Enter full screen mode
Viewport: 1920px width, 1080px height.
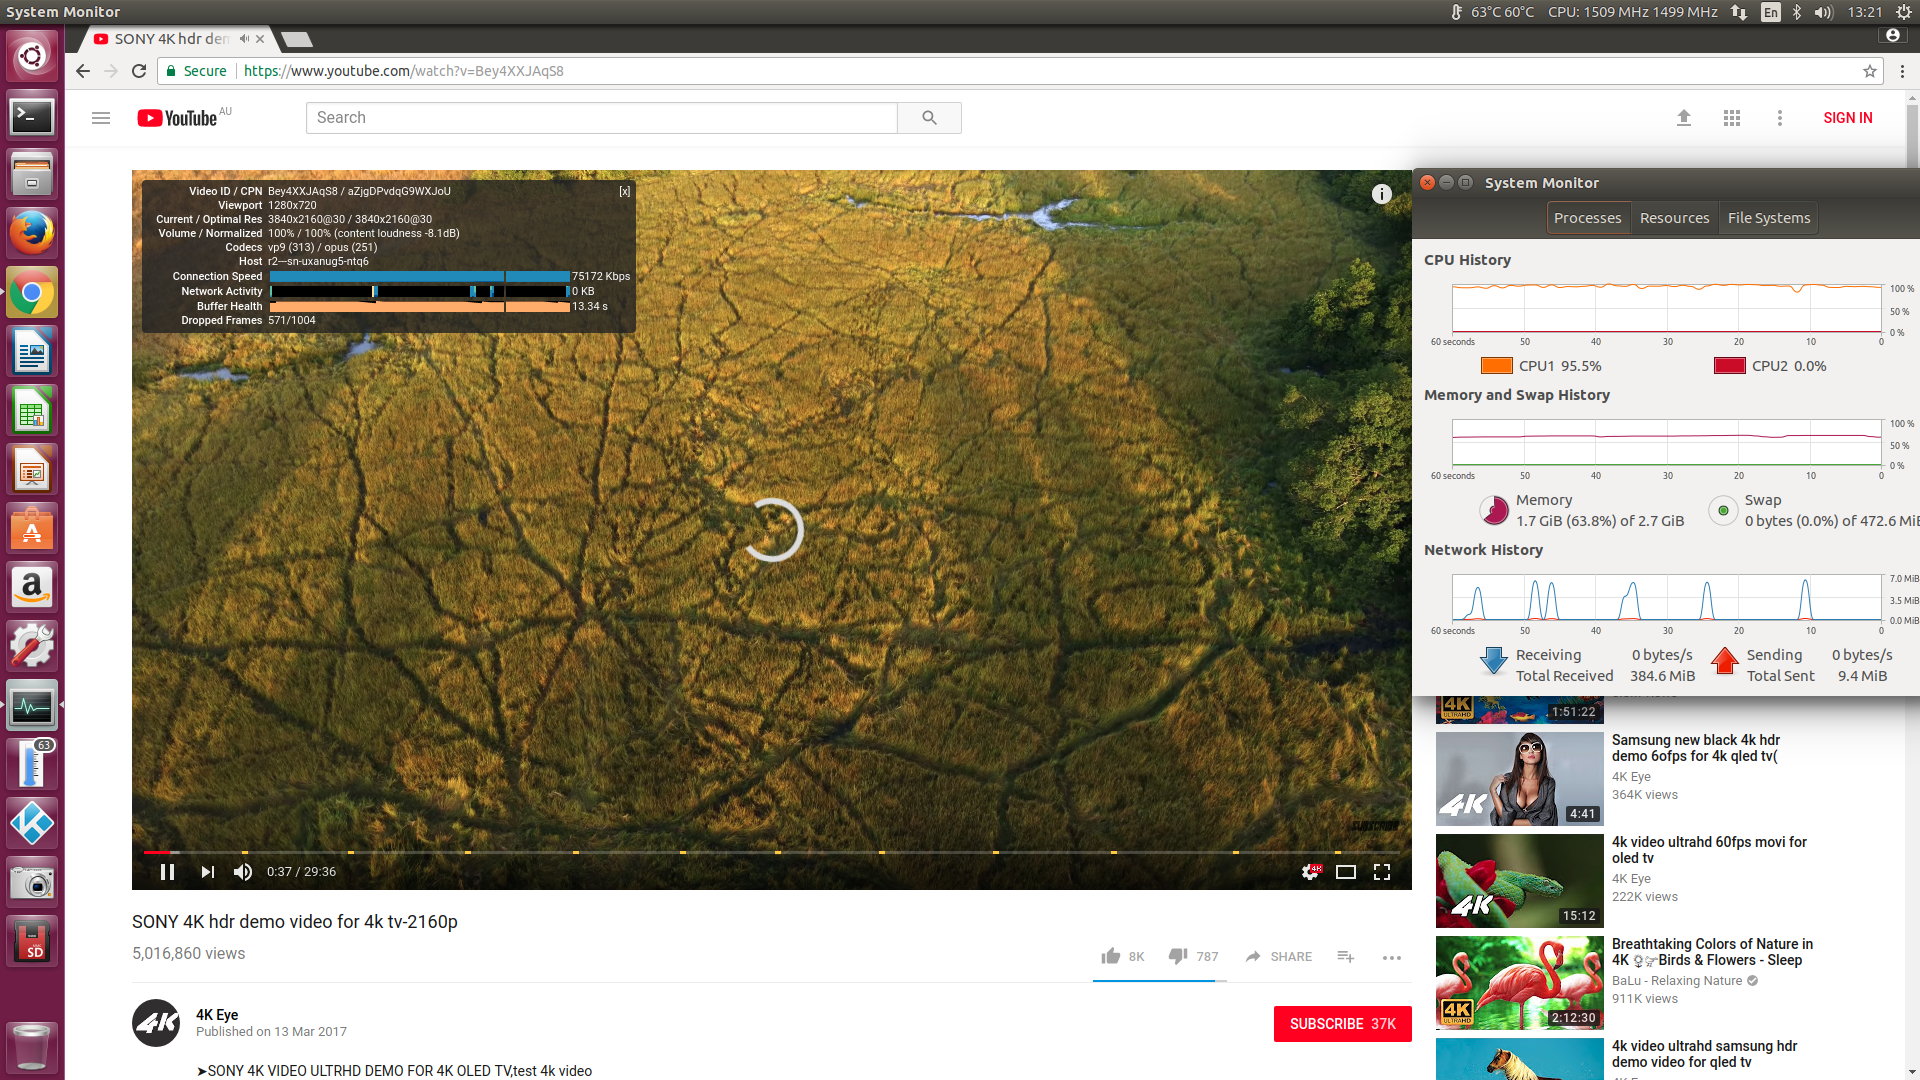(x=1382, y=872)
